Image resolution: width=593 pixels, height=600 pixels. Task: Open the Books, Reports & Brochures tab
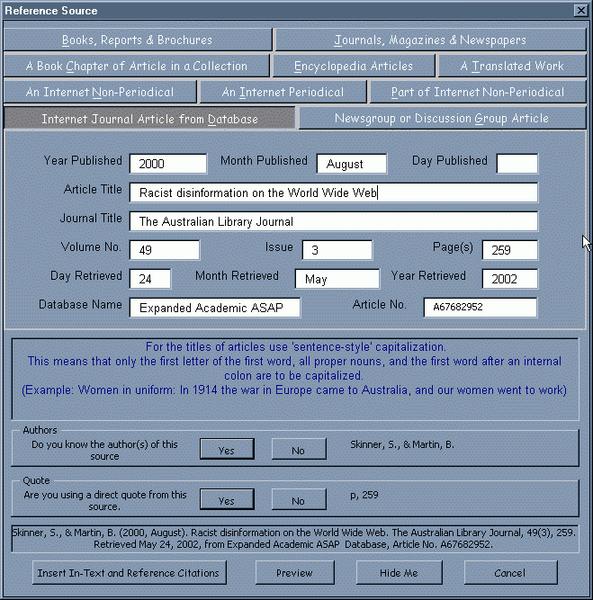[137, 40]
